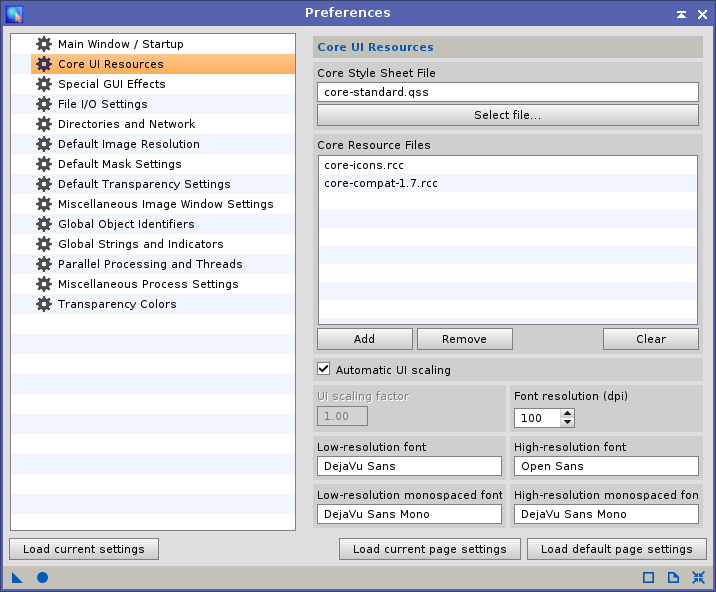This screenshot has width=716, height=592.
Task: Disable Automatic UI scaling checkbox
Action: pyautogui.click(x=323, y=369)
